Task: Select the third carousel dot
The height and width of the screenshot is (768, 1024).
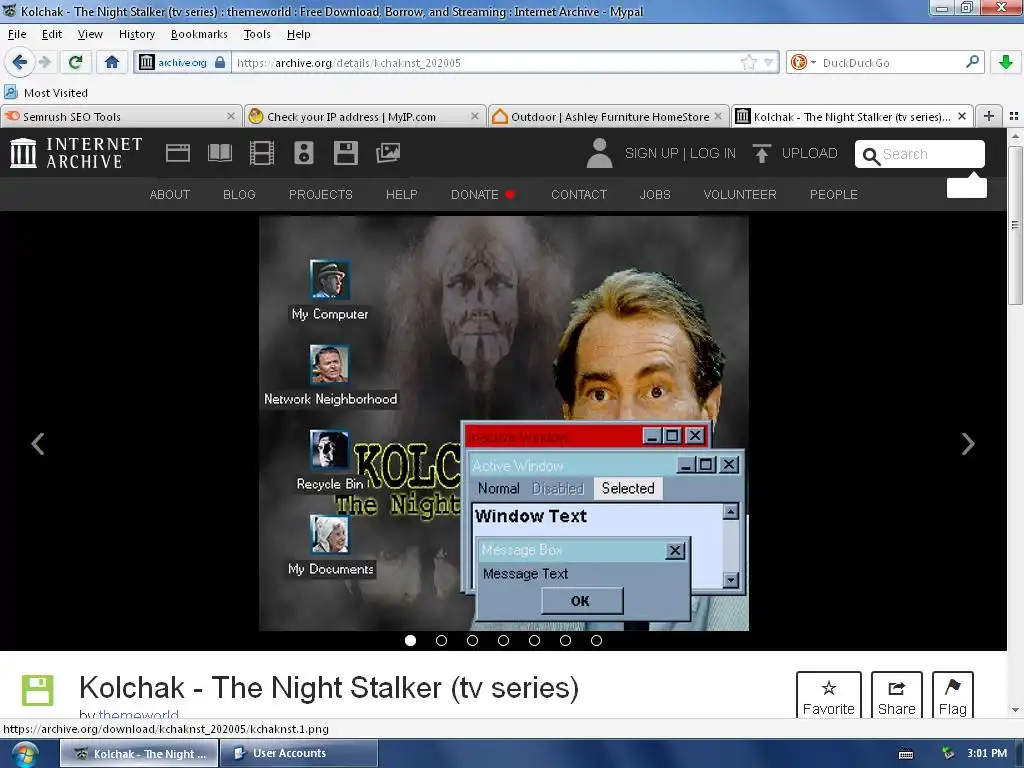Action: point(472,641)
